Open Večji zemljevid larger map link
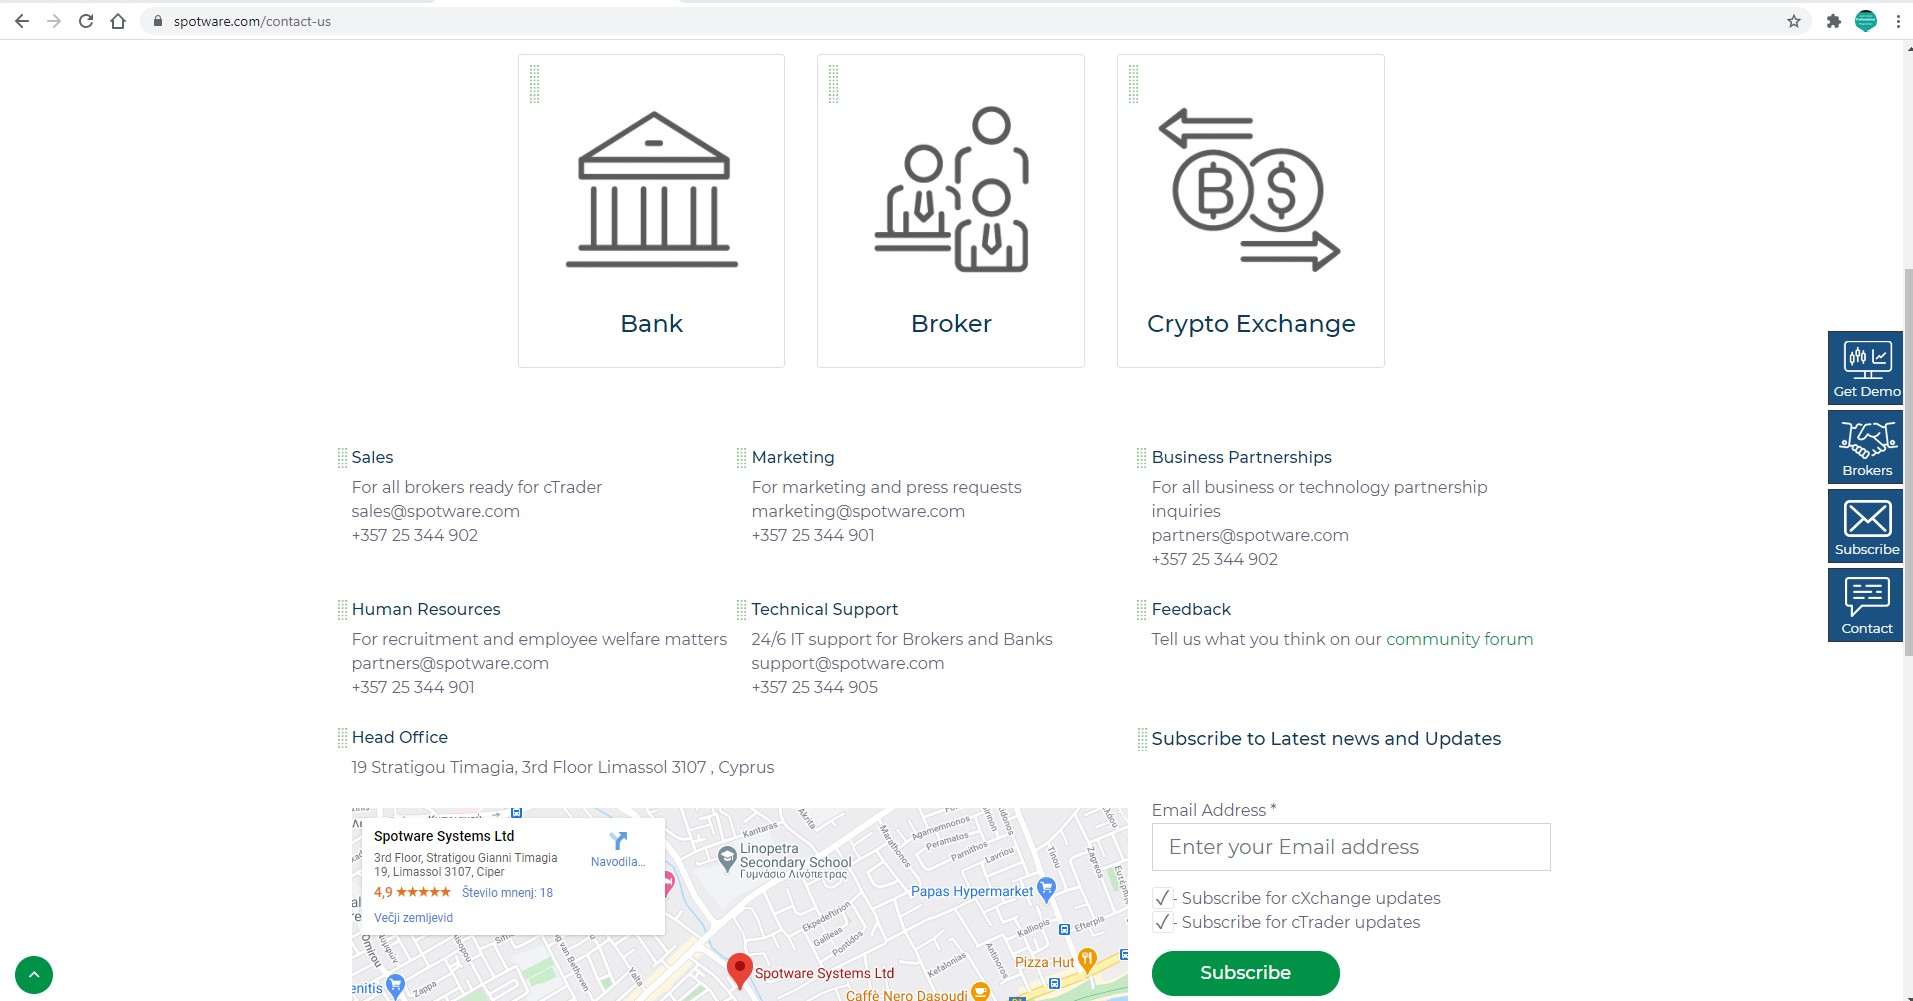The width and height of the screenshot is (1913, 1001). point(413,918)
